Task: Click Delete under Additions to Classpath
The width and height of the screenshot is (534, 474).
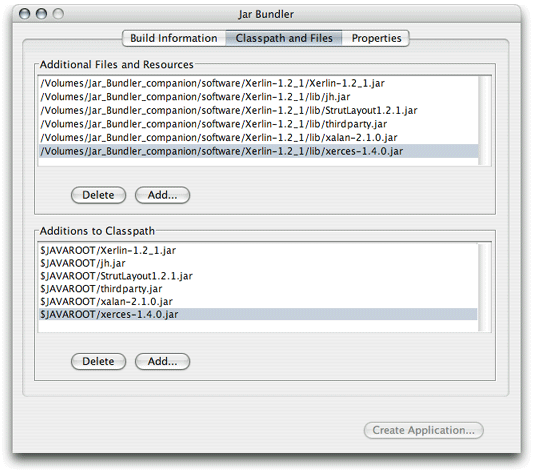Action: pyautogui.click(x=98, y=361)
